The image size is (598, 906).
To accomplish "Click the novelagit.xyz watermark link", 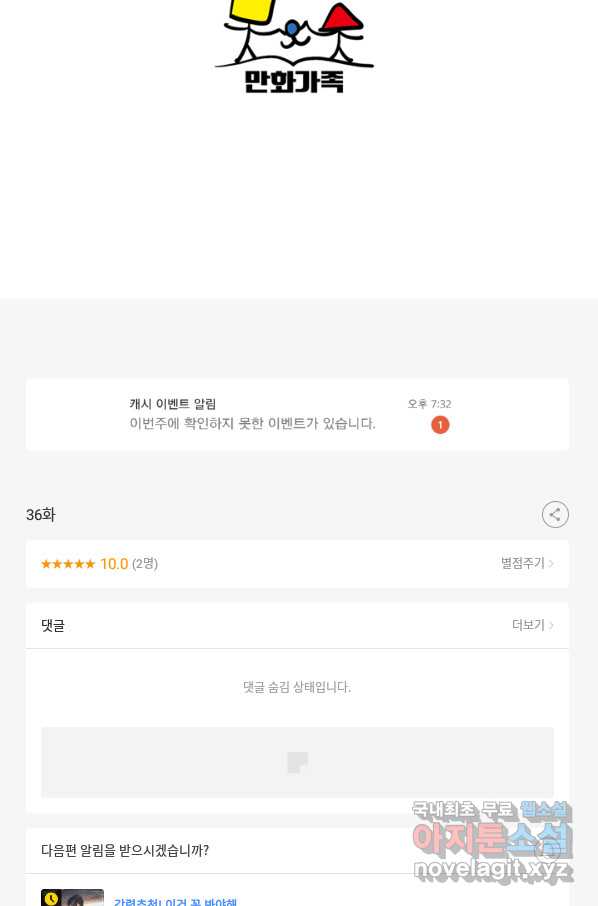I will [491, 869].
